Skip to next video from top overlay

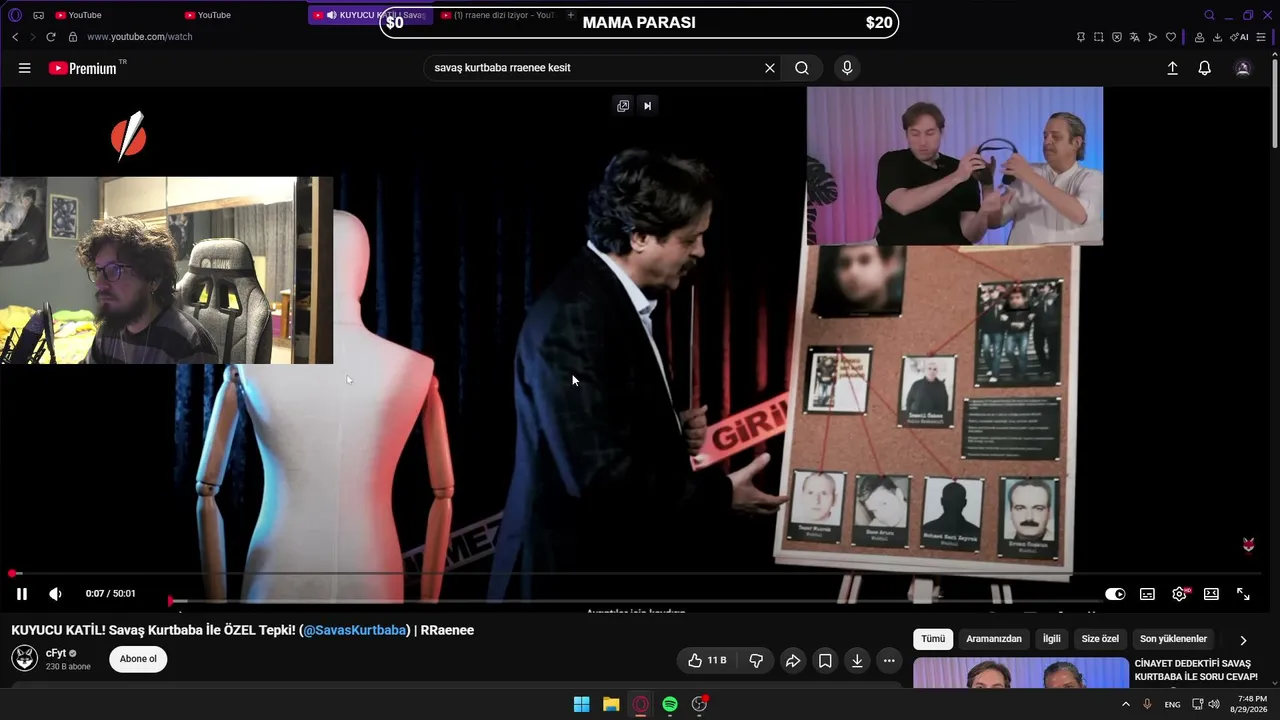tap(647, 106)
